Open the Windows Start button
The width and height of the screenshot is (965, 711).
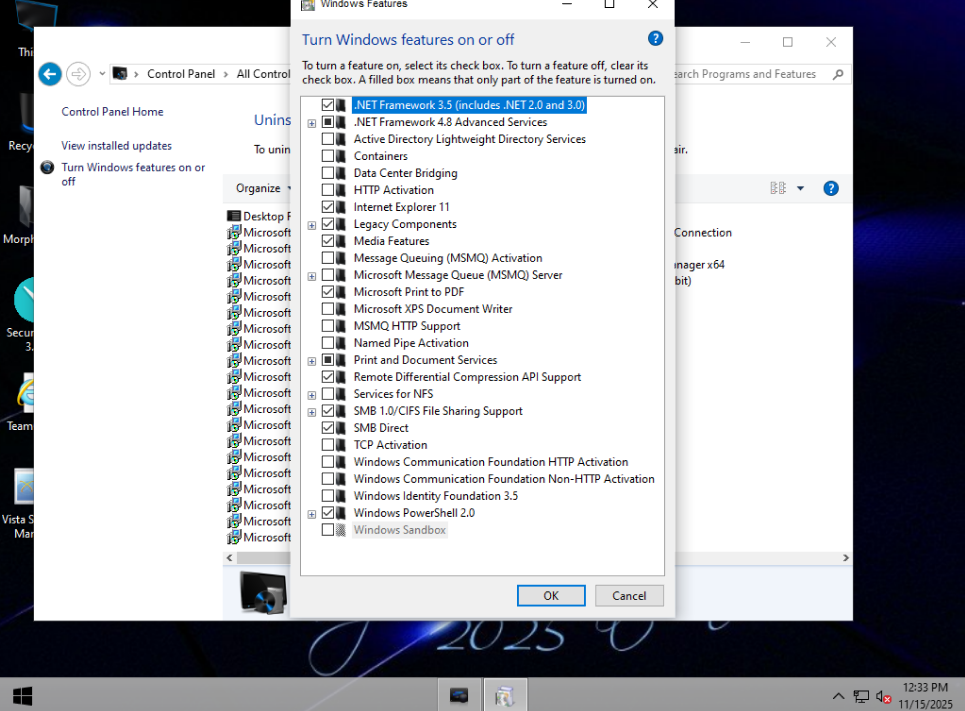22,696
